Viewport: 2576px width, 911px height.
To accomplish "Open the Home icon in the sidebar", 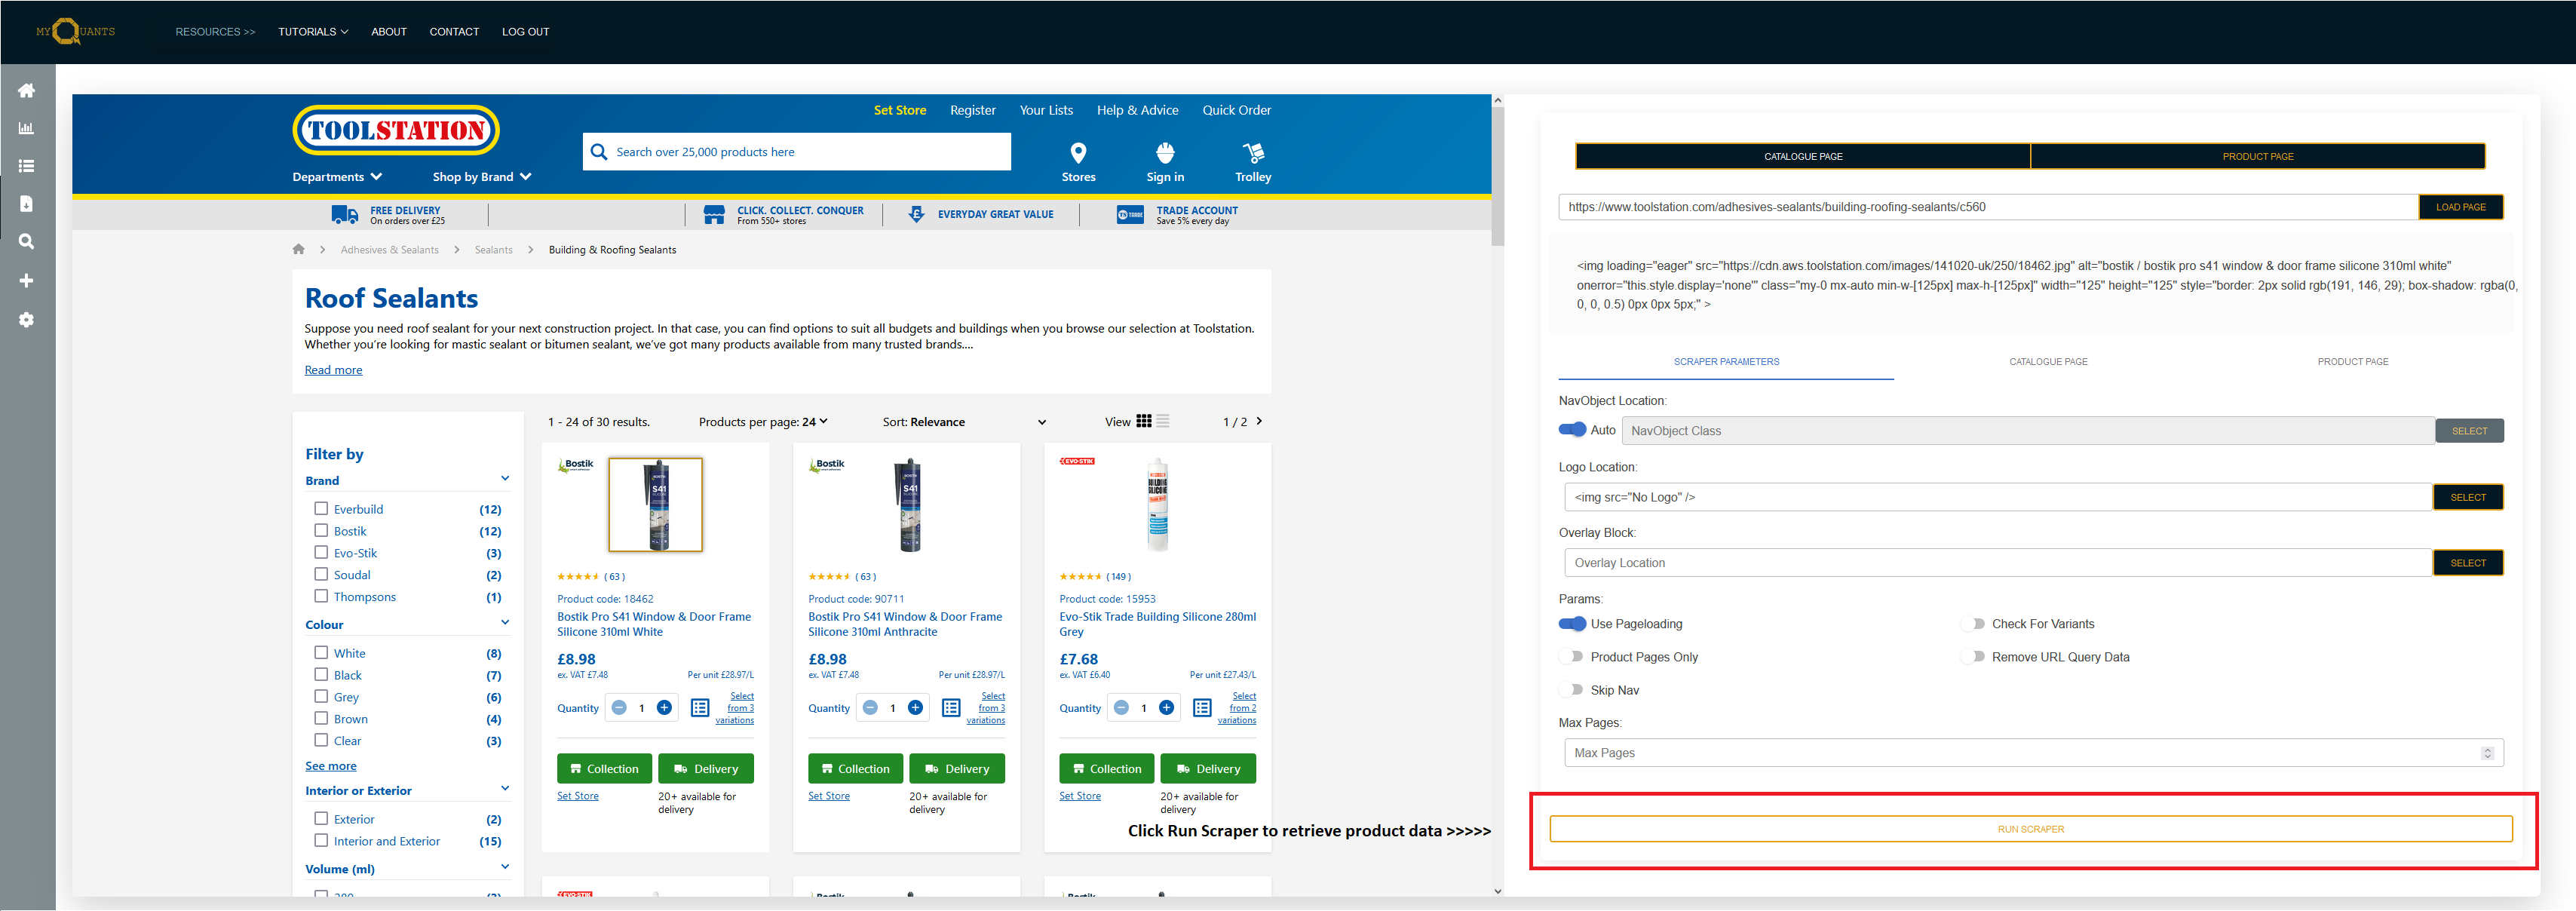I will point(27,90).
